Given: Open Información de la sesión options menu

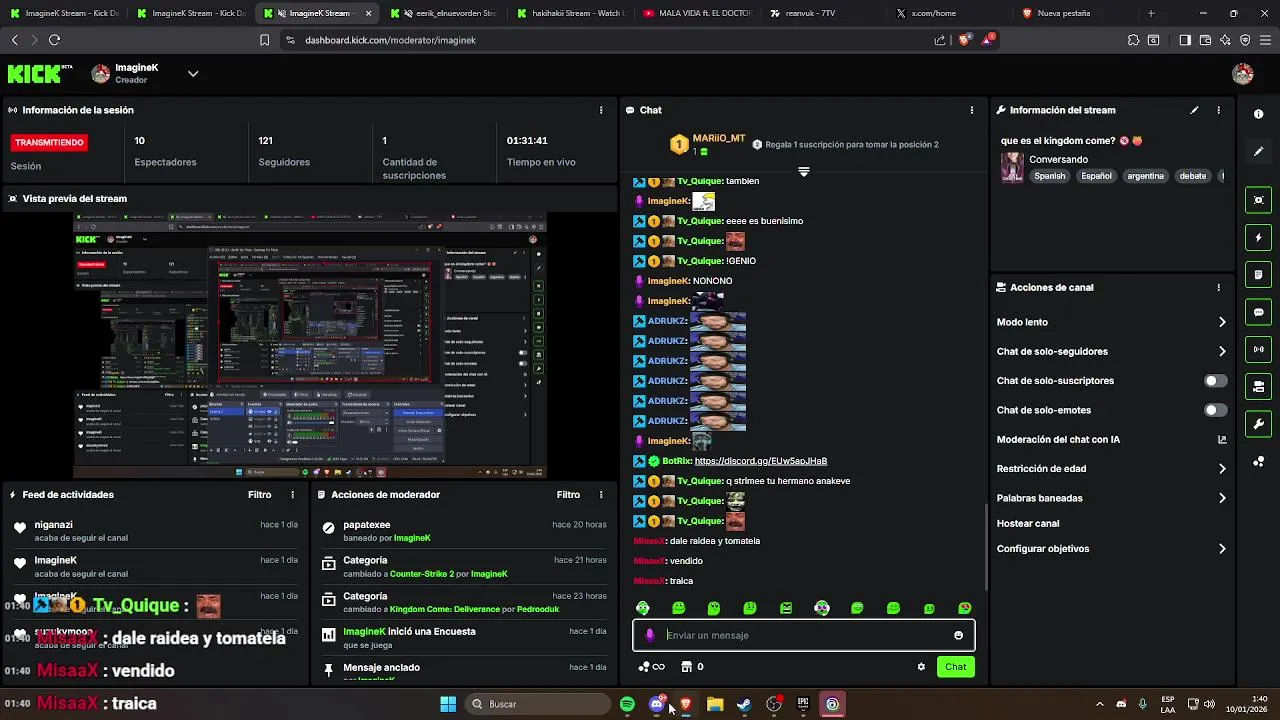Looking at the screenshot, I should tap(601, 110).
